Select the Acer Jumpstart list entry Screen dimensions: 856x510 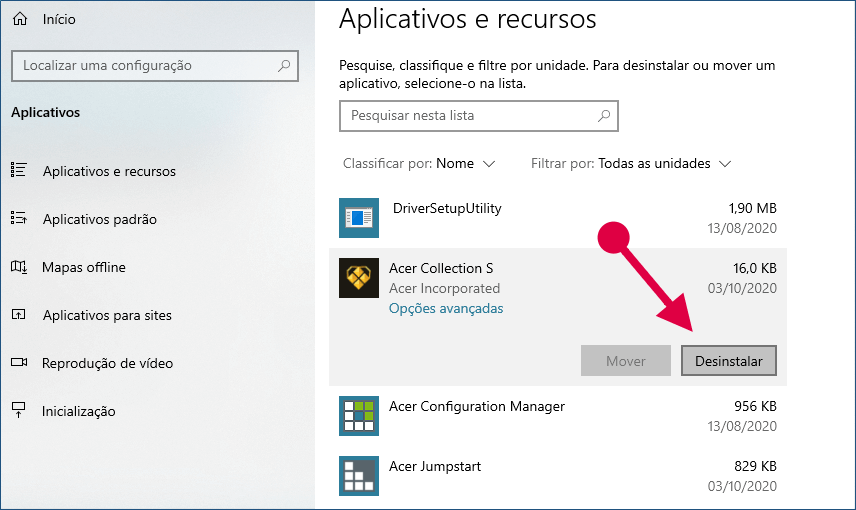pyautogui.click(x=435, y=466)
